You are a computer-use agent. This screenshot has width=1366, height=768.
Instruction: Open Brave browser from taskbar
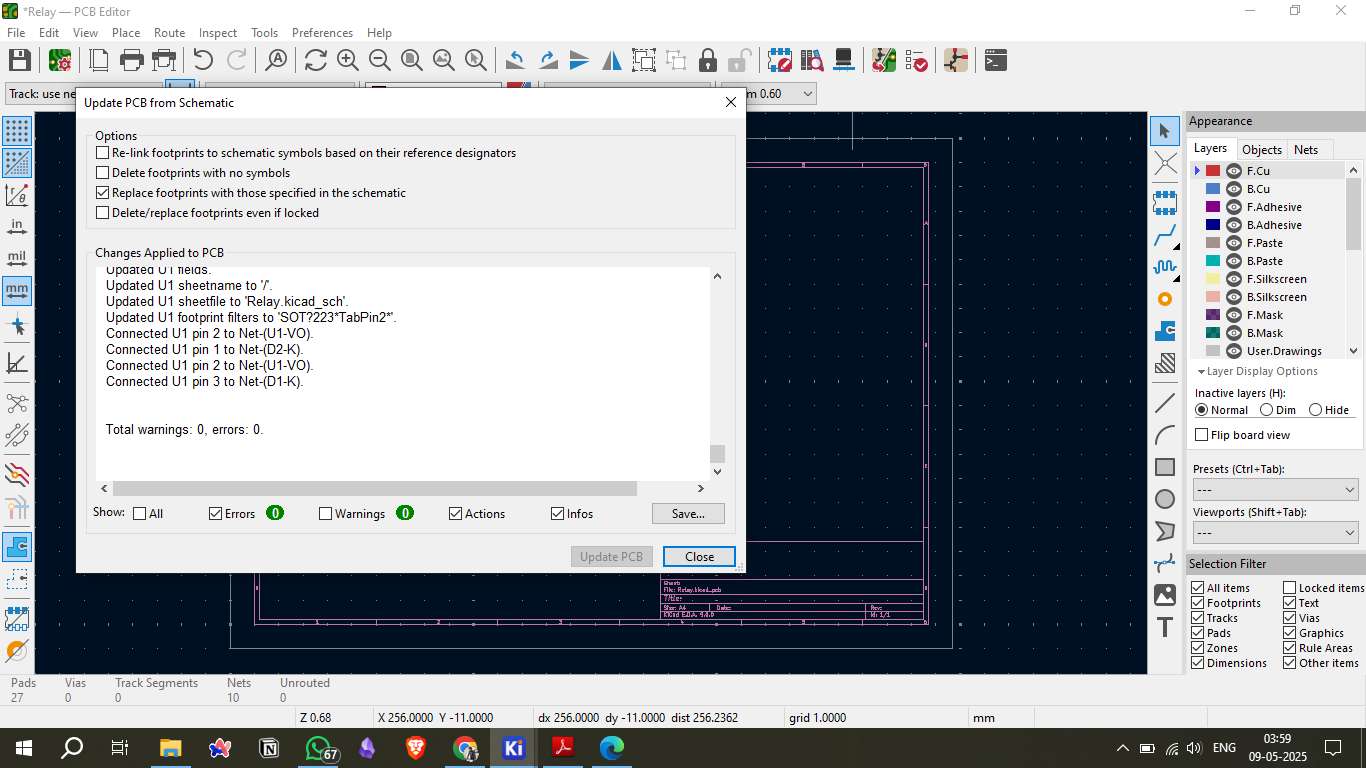click(416, 747)
